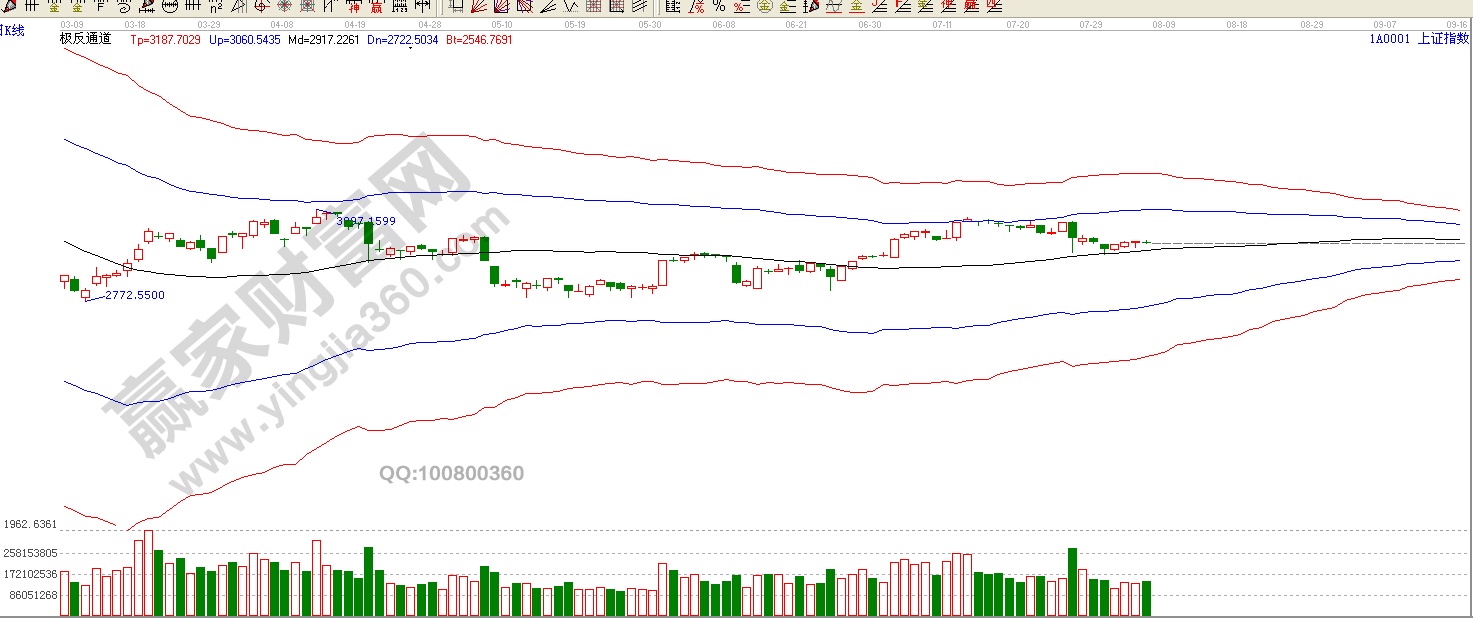Click the 05-10 date on timeline
Screen dimensions: 1473x618
(502, 23)
